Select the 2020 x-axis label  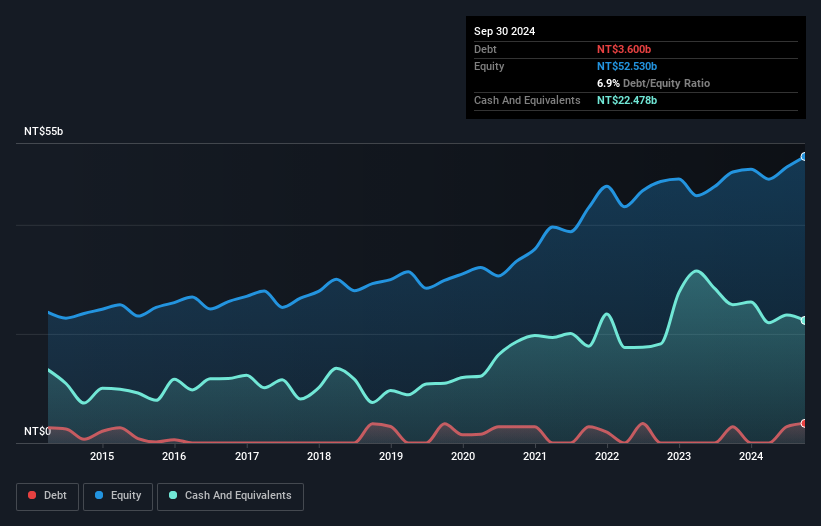(x=463, y=456)
